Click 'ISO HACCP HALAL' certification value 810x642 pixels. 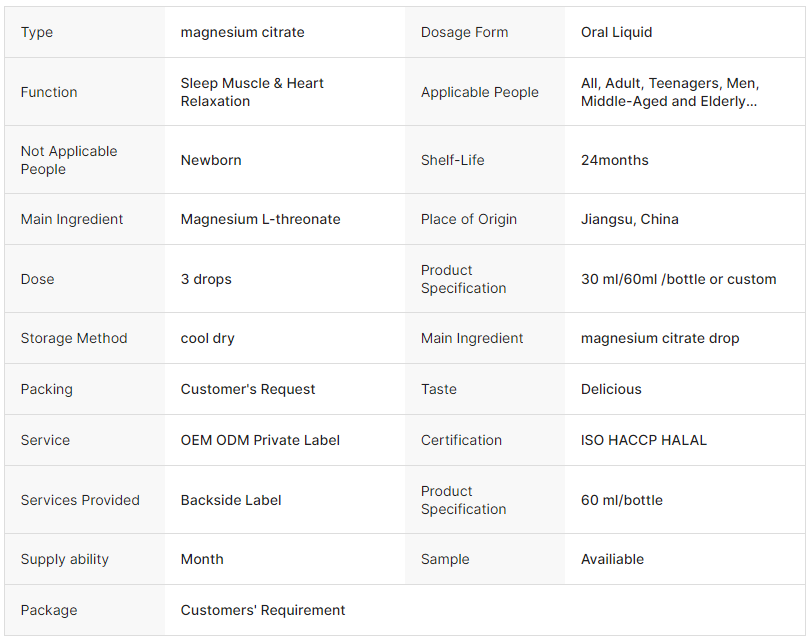(x=643, y=440)
